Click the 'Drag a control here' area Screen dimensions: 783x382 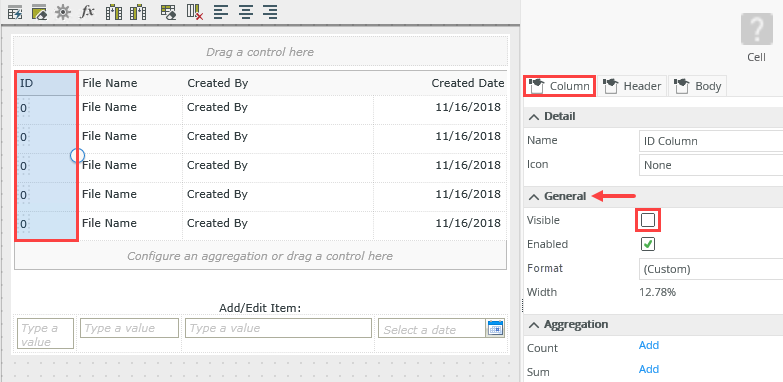pos(260,51)
